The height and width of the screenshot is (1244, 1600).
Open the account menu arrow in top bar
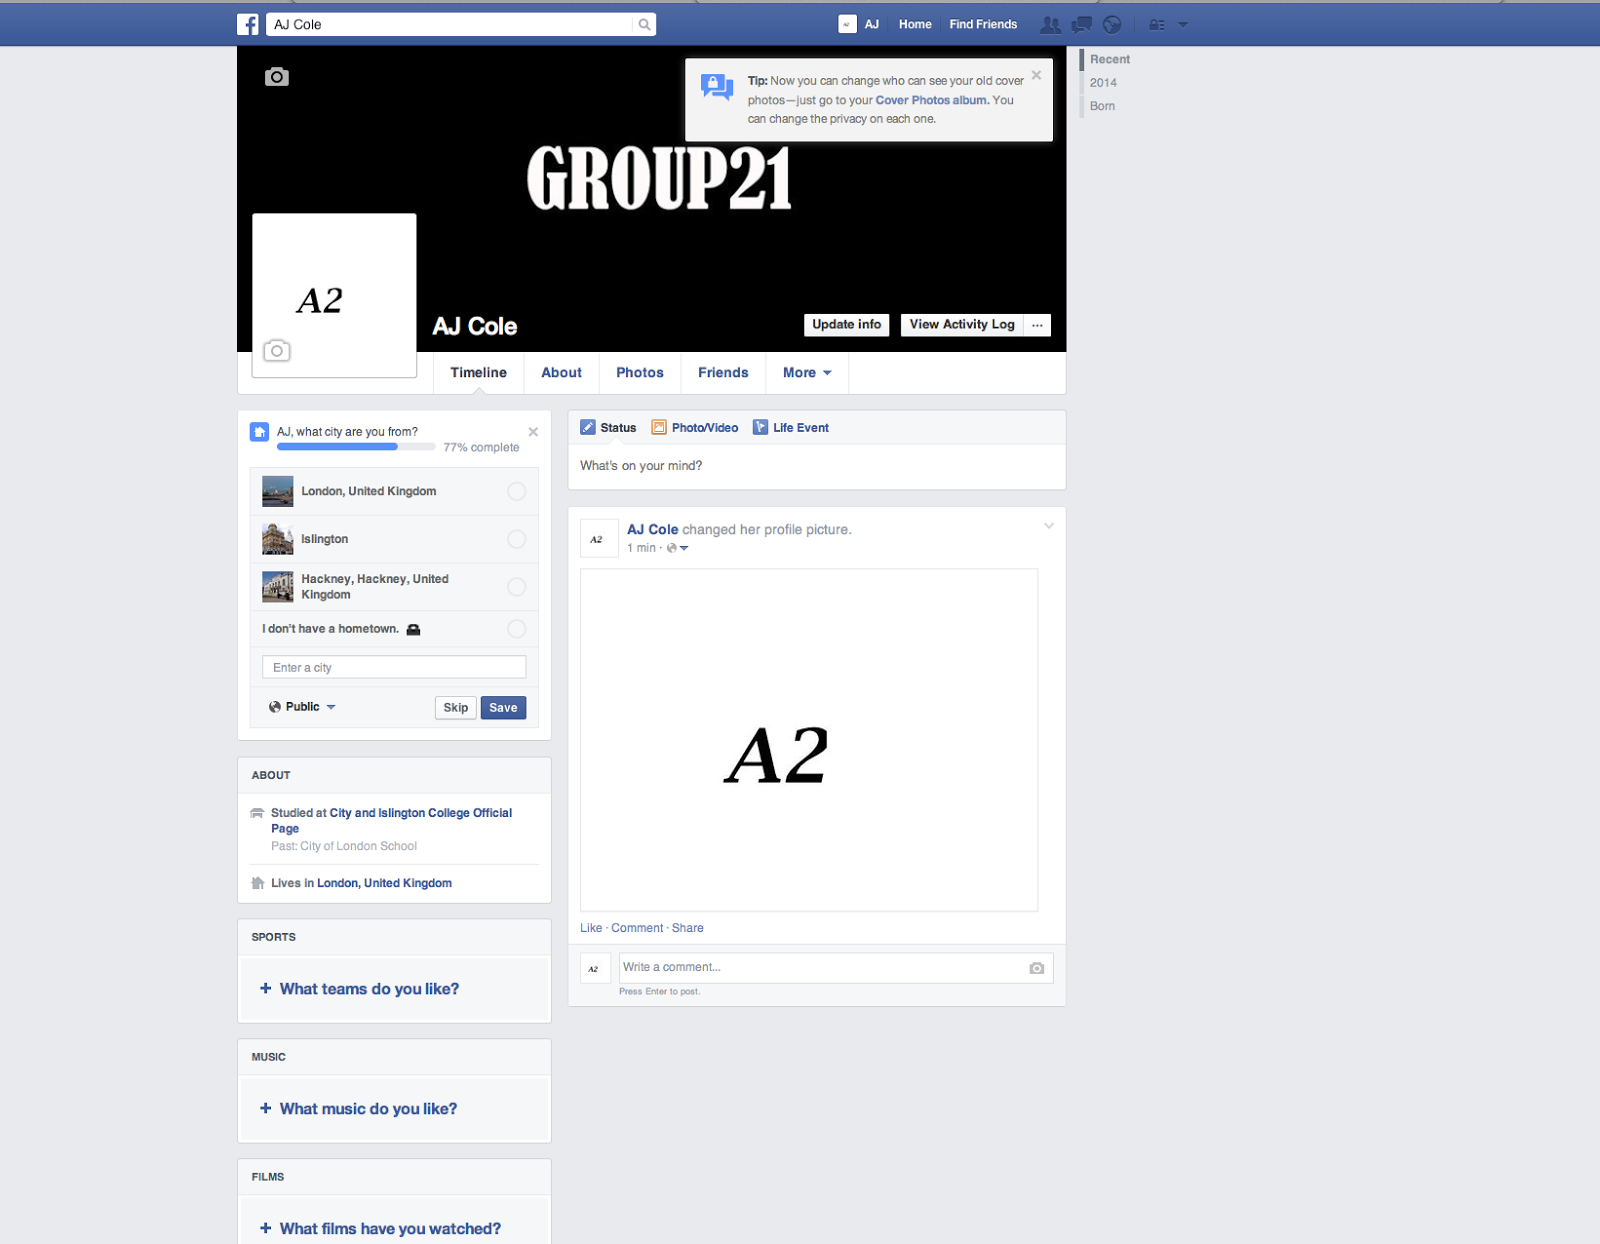coord(1183,25)
